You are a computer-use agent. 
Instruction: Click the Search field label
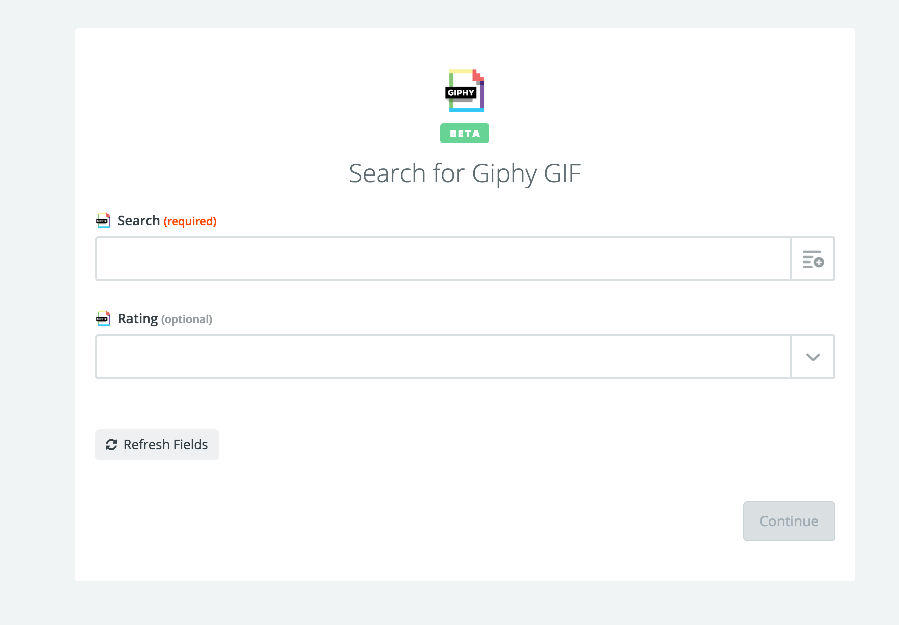[x=138, y=221]
